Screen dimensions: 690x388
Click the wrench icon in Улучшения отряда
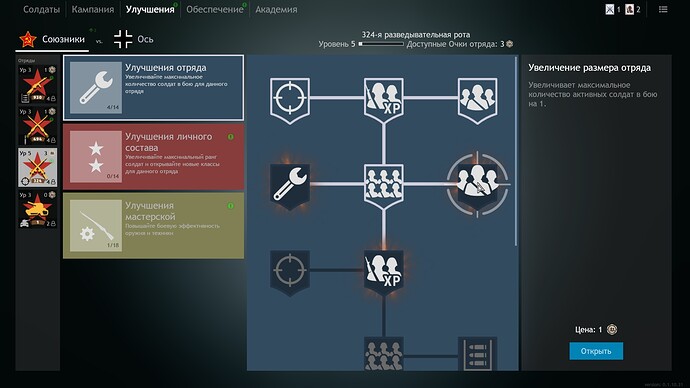(96, 88)
